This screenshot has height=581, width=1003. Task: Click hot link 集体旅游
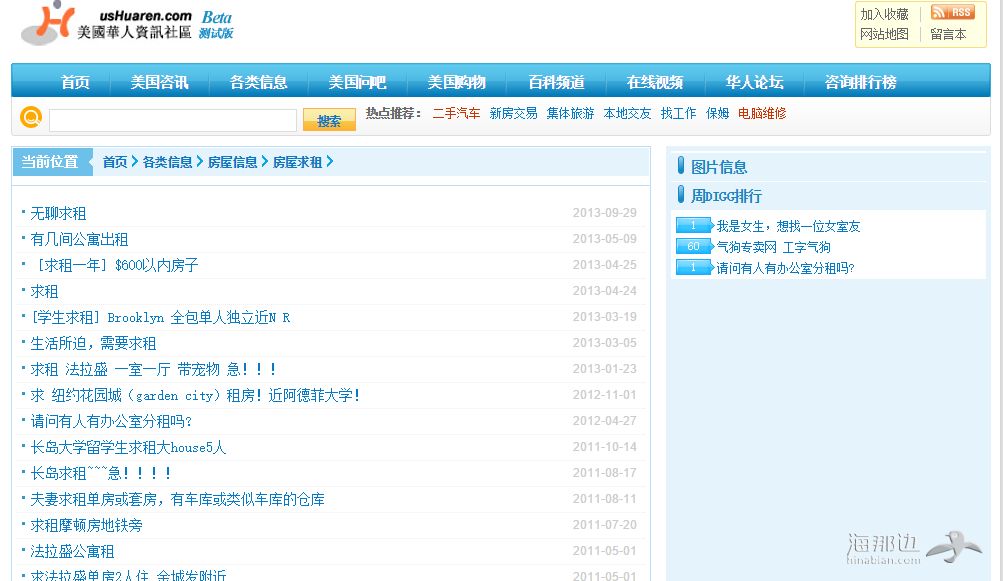tap(570, 113)
